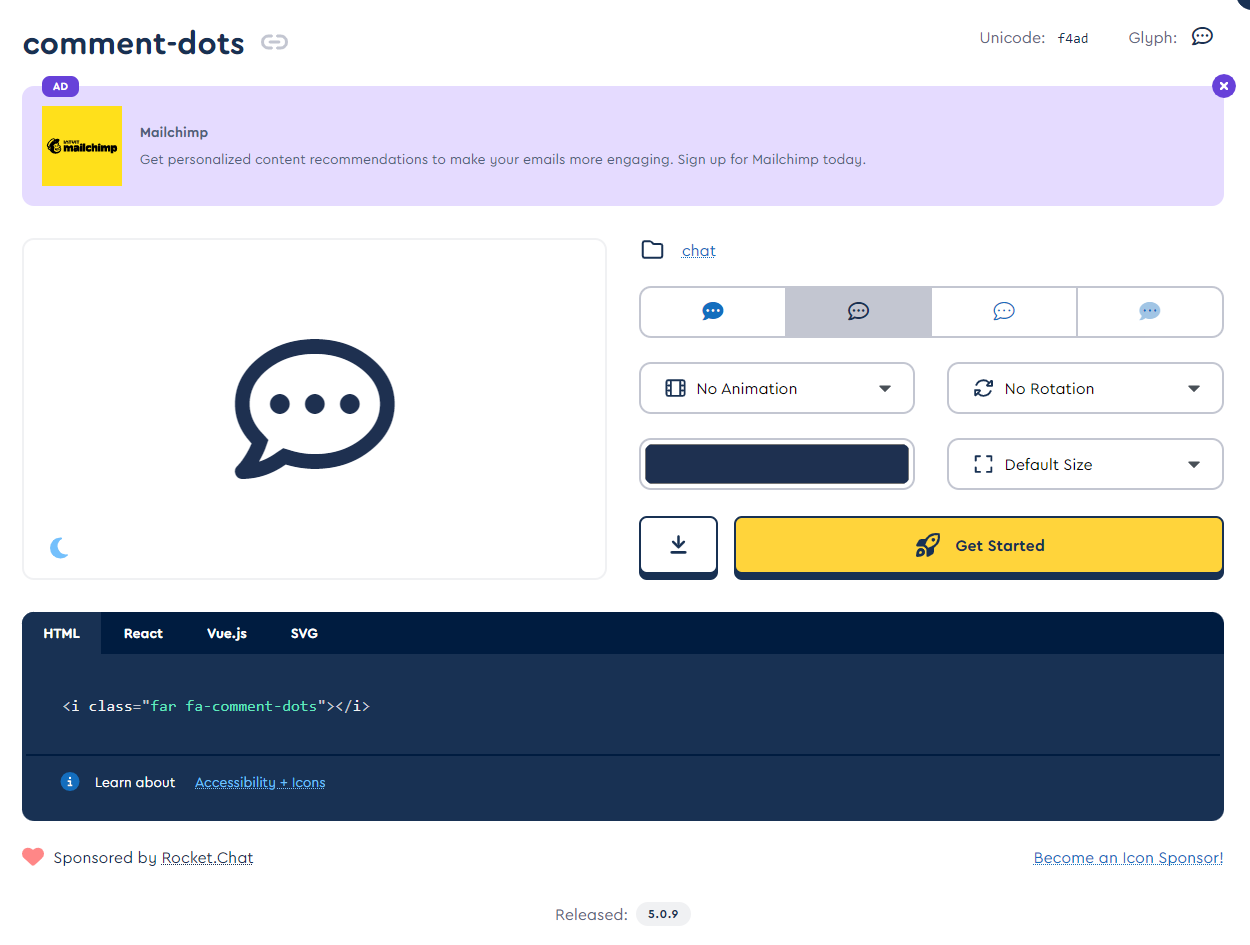Open the No Rotation dropdown
The width and height of the screenshot is (1250, 945).
tap(1085, 388)
